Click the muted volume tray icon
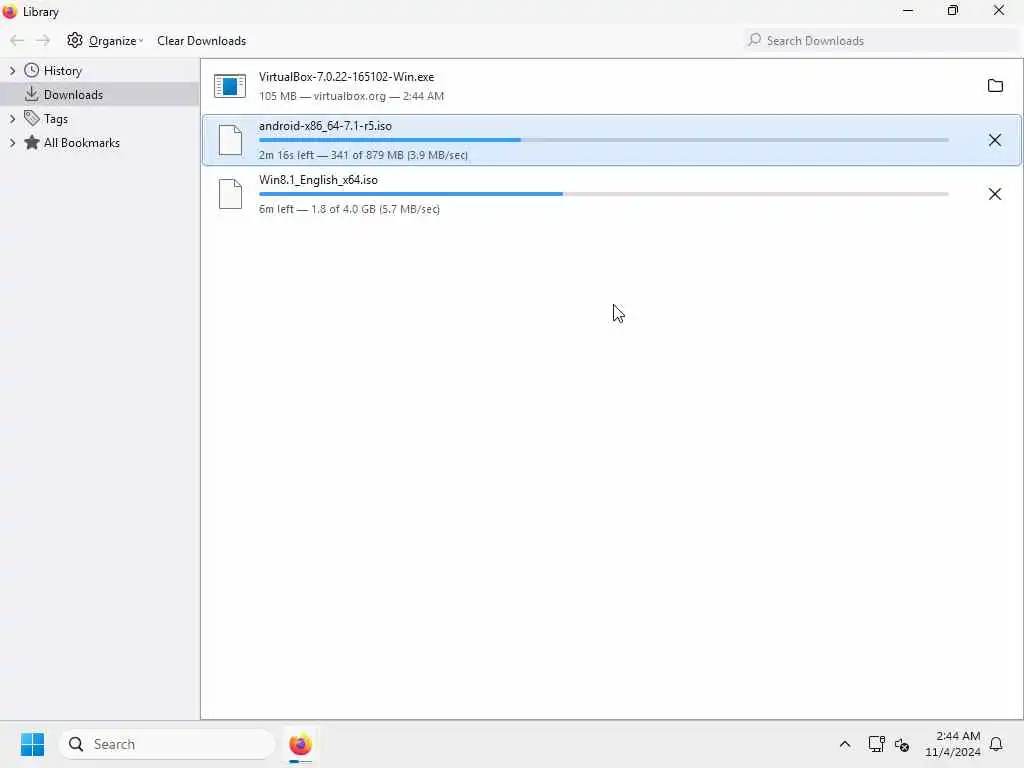This screenshot has width=1024, height=768. (x=902, y=744)
